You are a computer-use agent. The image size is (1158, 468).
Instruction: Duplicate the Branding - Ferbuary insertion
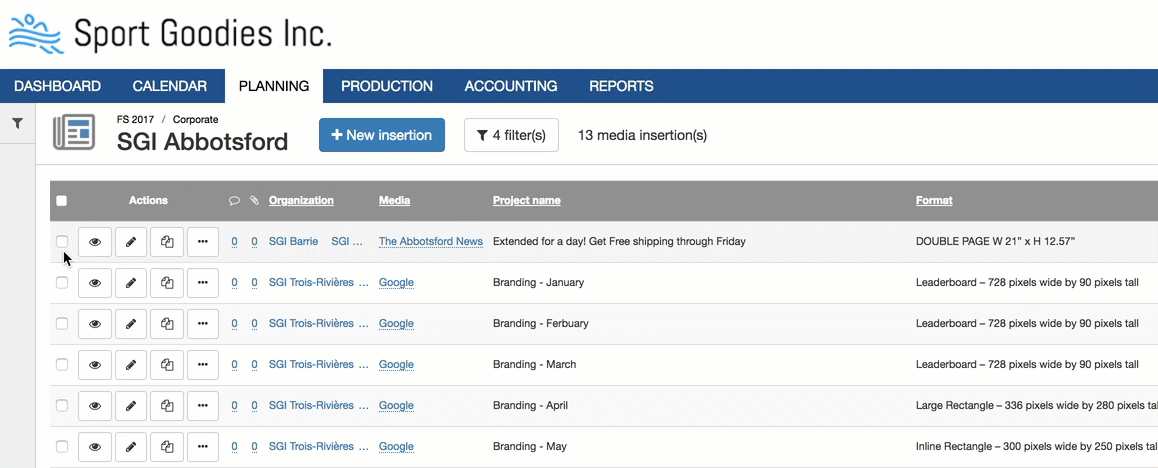tap(167, 324)
